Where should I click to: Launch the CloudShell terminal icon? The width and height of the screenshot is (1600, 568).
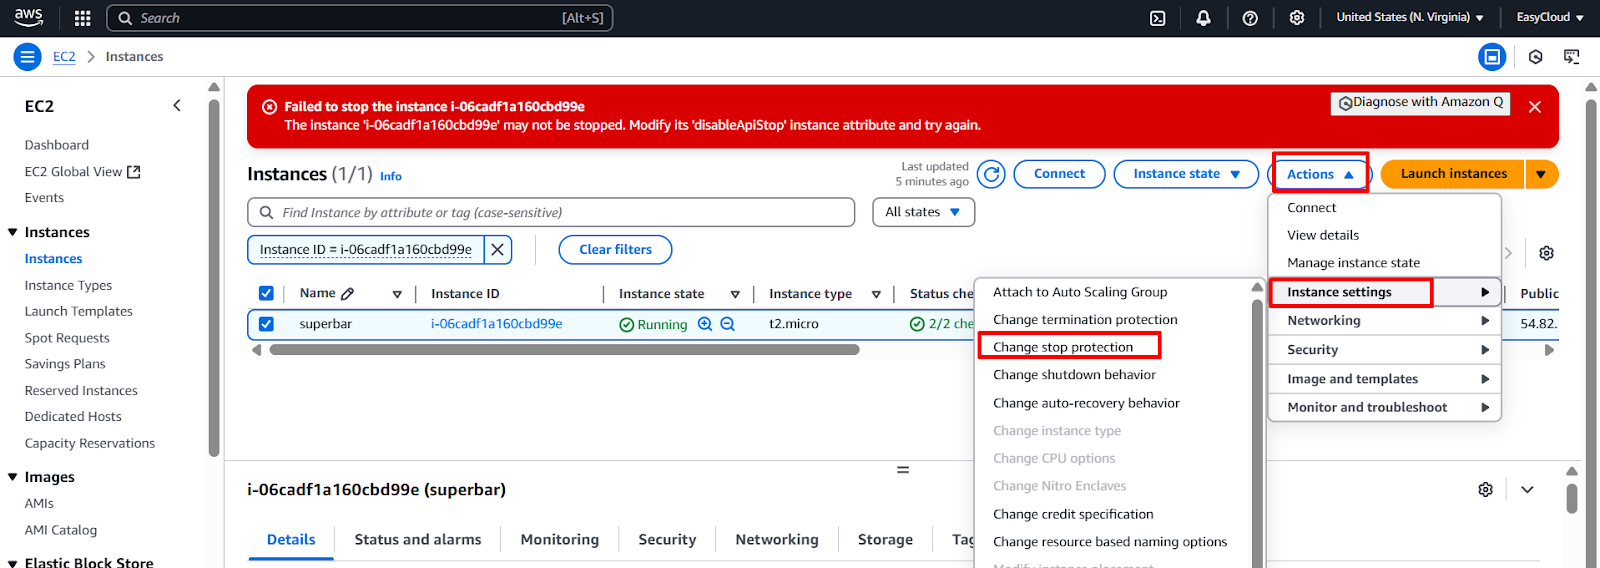click(x=1157, y=18)
